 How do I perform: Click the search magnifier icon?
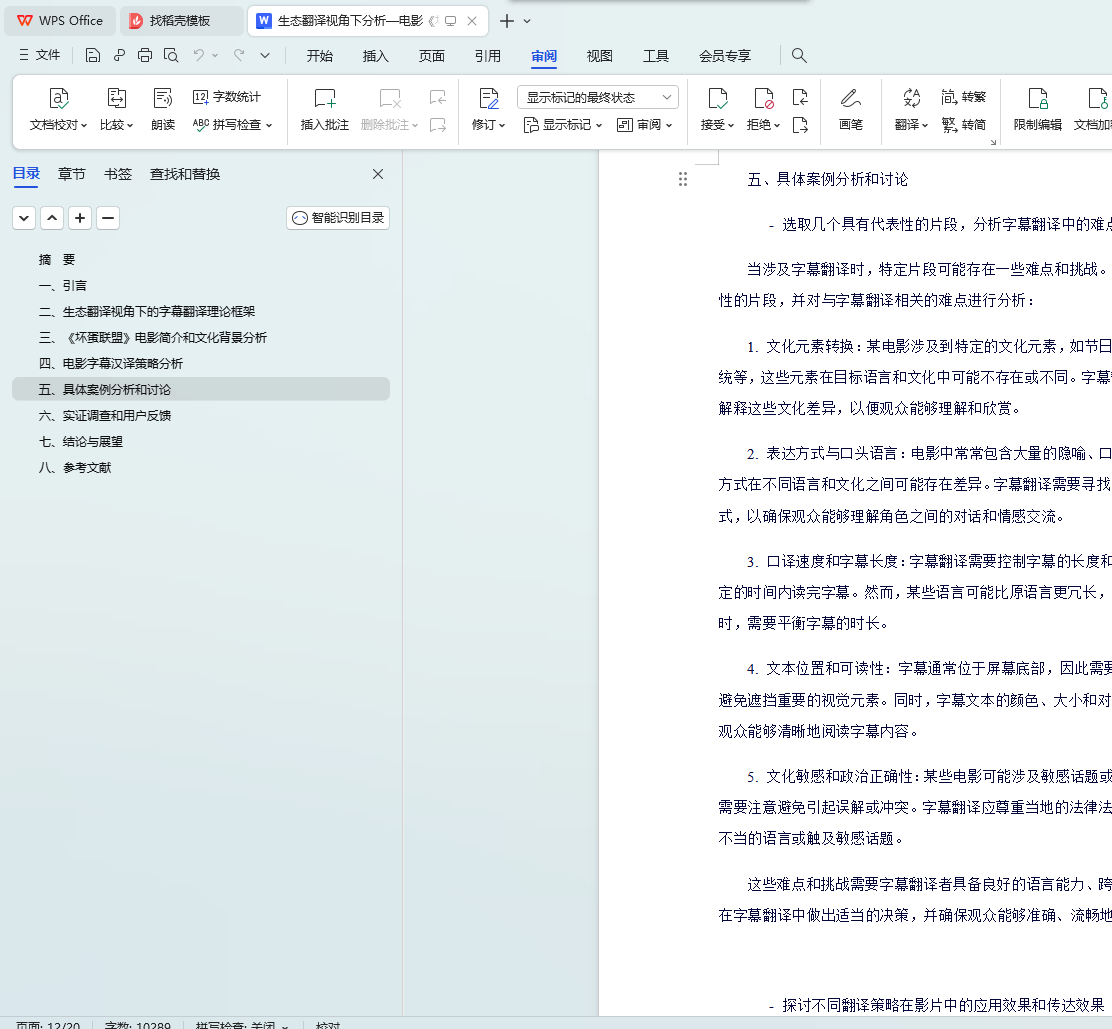pyautogui.click(x=799, y=55)
